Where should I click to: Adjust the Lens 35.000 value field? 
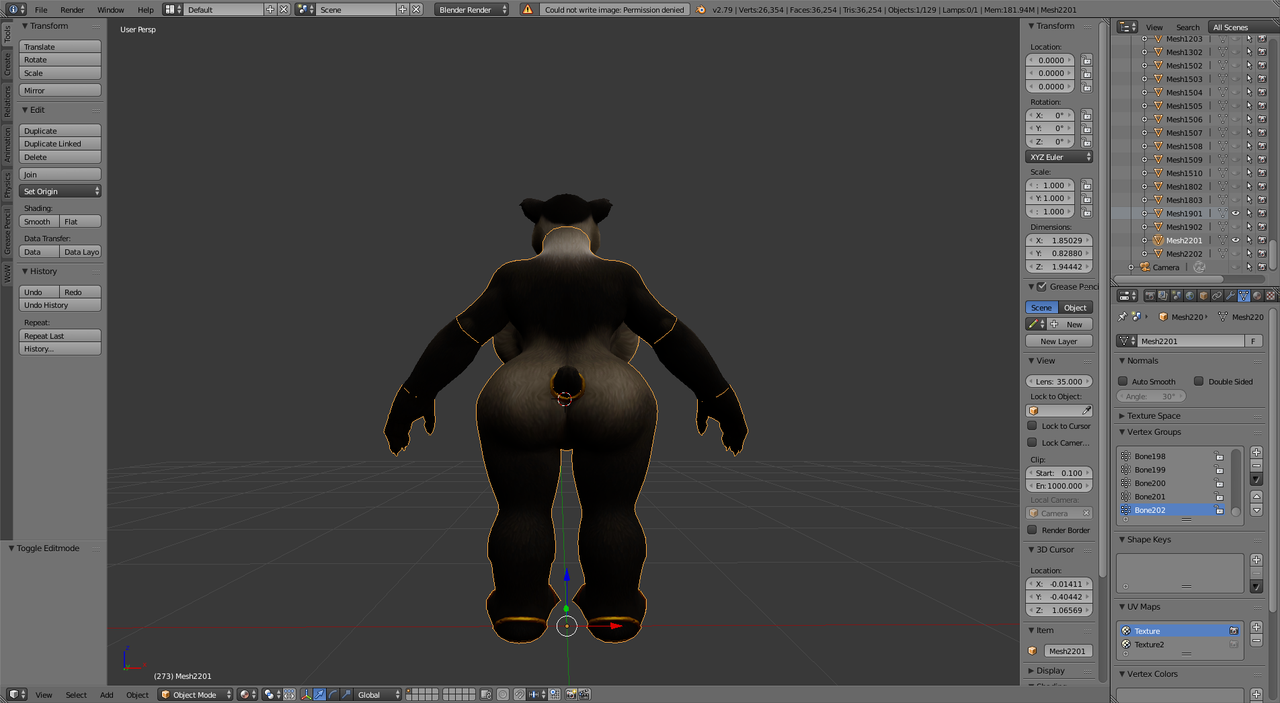1060,381
